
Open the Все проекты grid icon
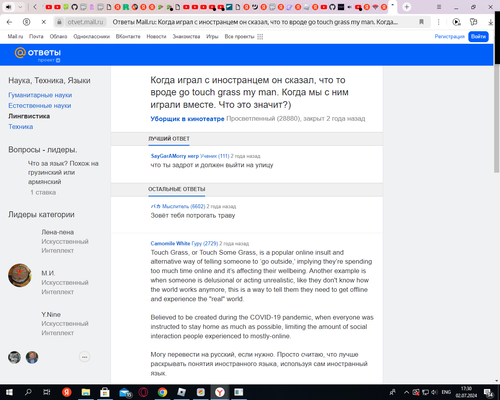[260, 37]
